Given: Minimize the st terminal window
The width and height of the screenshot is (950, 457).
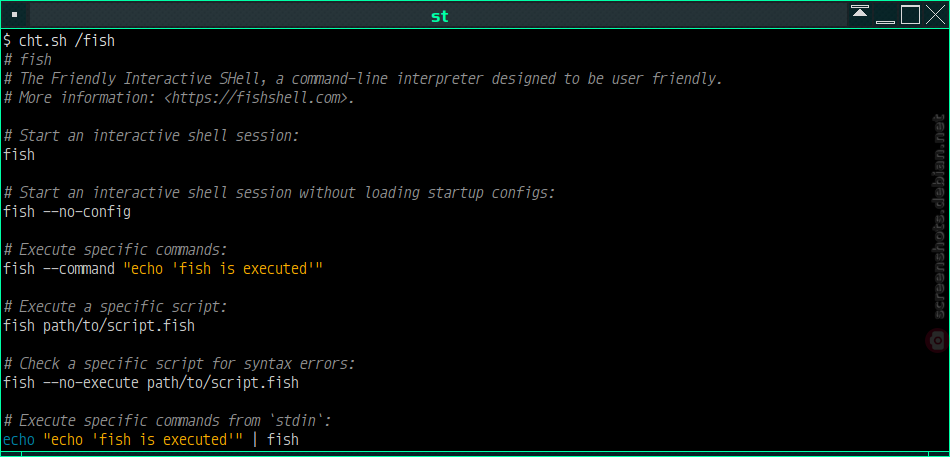Looking at the screenshot, I should (x=885, y=15).
